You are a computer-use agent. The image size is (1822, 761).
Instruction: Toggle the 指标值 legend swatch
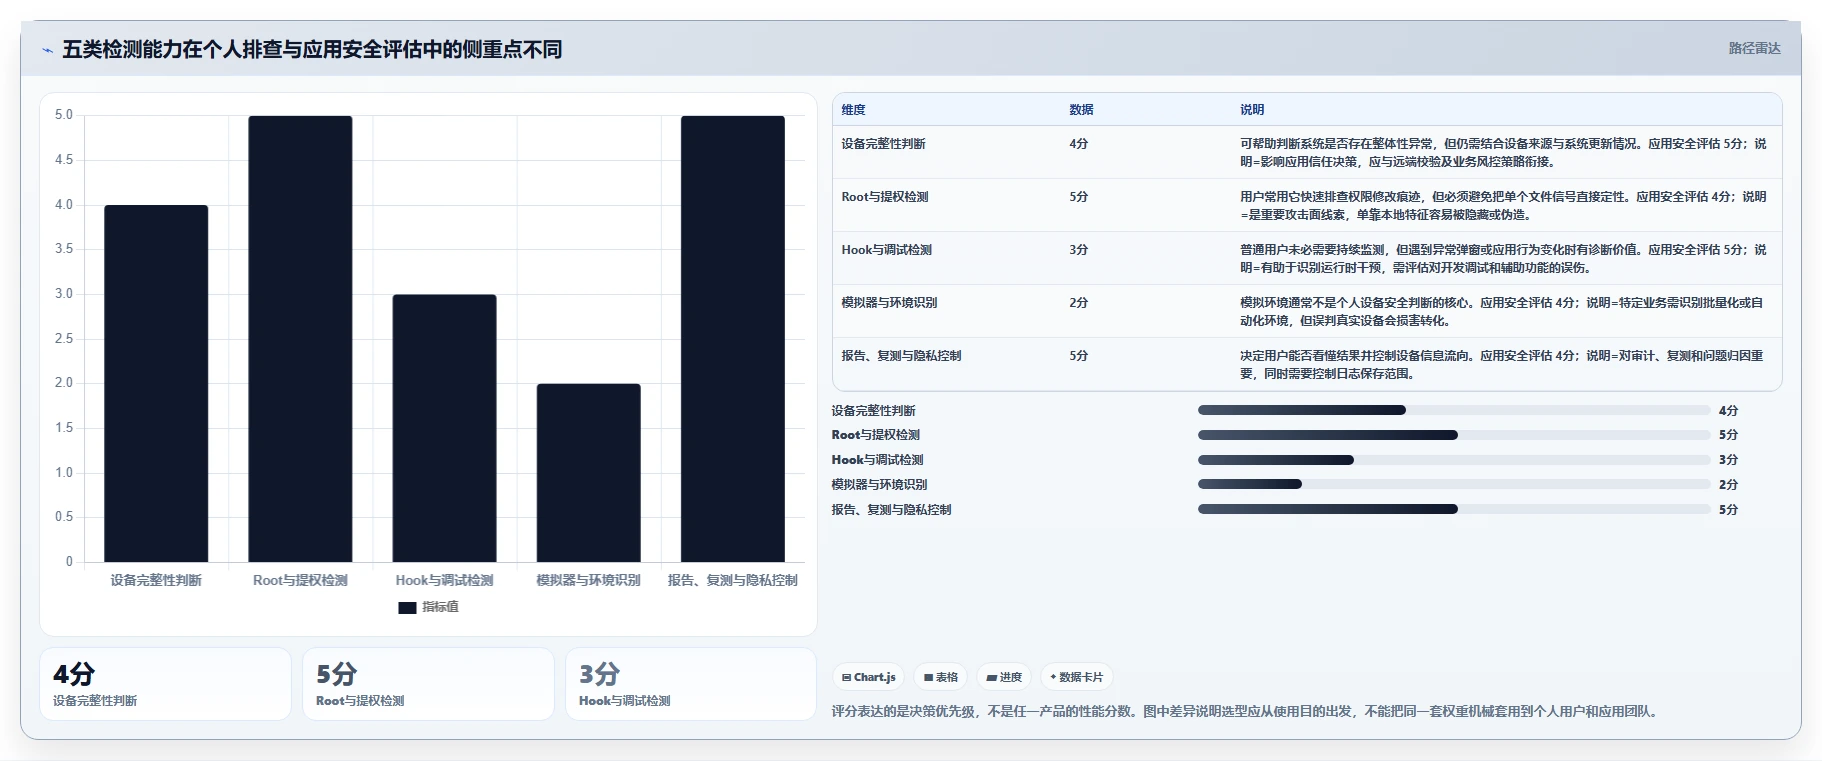point(407,607)
